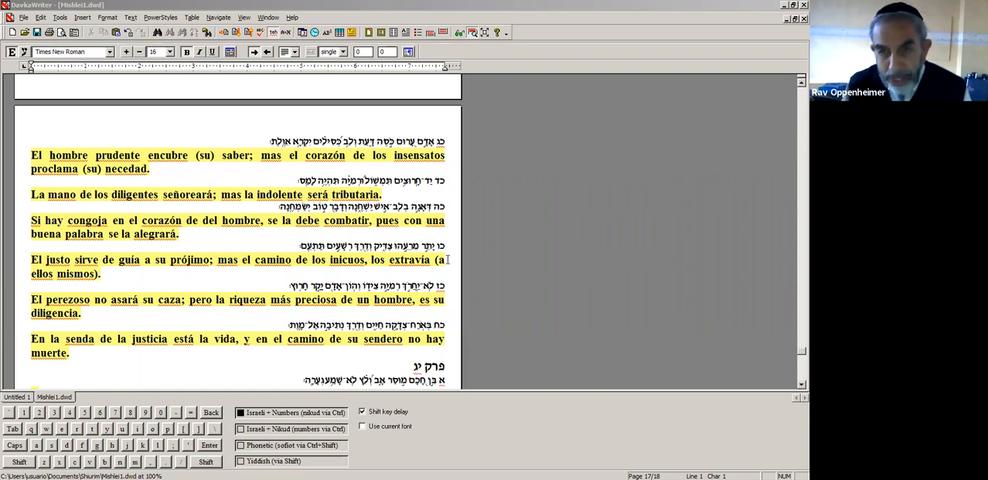Click the on-screen Enter key
This screenshot has width=988, height=480.
coord(209,445)
